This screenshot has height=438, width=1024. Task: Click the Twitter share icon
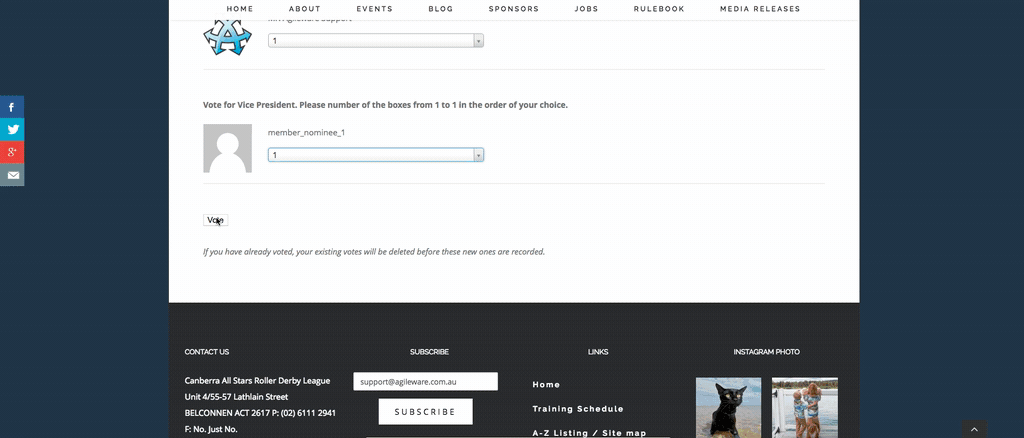[12, 129]
